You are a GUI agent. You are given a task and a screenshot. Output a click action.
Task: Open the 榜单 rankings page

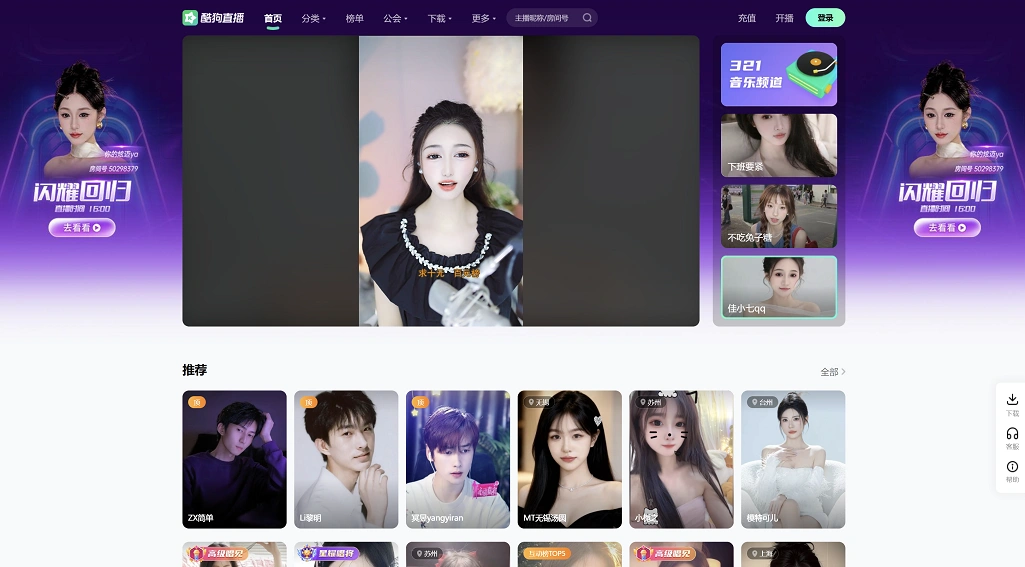[x=355, y=18]
